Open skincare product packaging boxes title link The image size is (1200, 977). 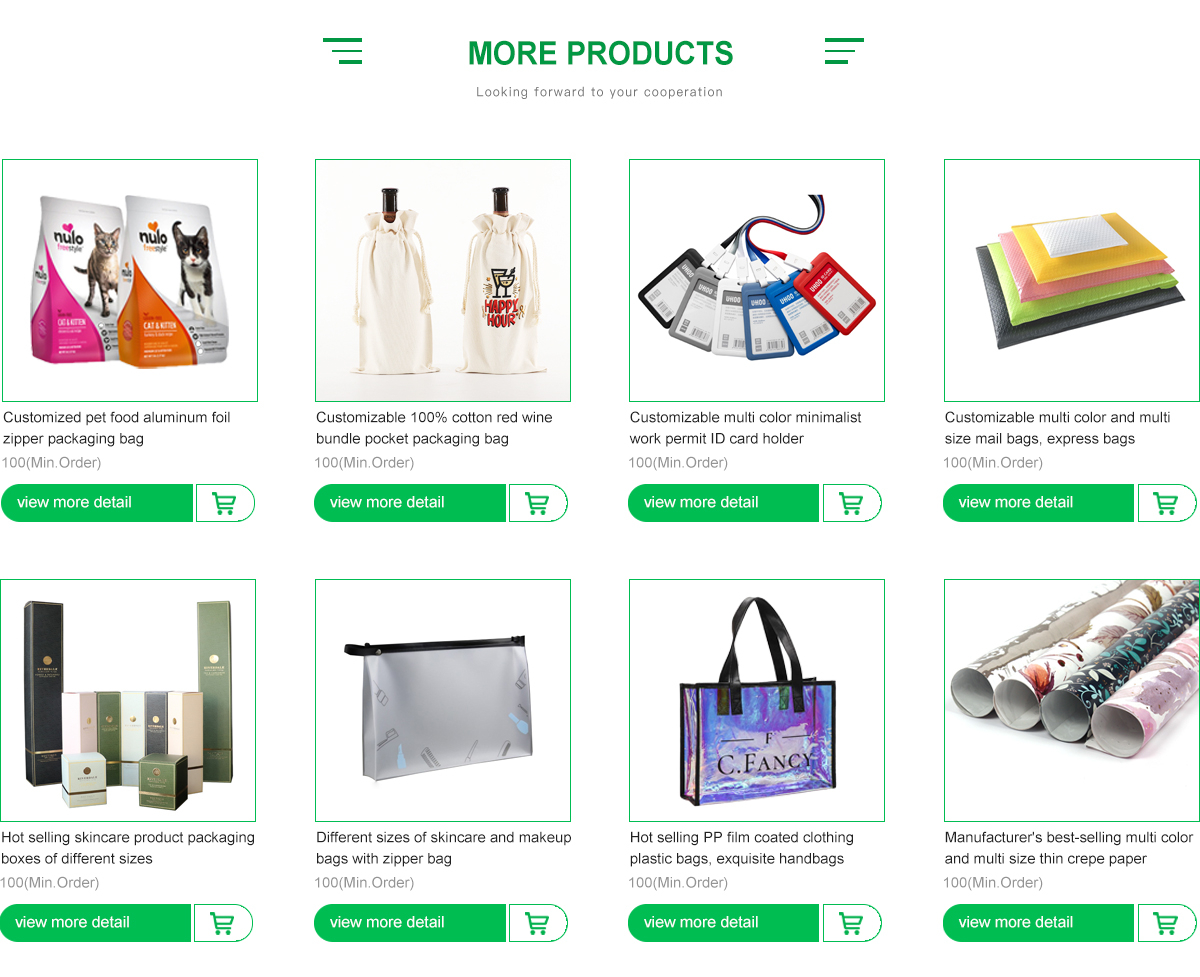(x=128, y=848)
